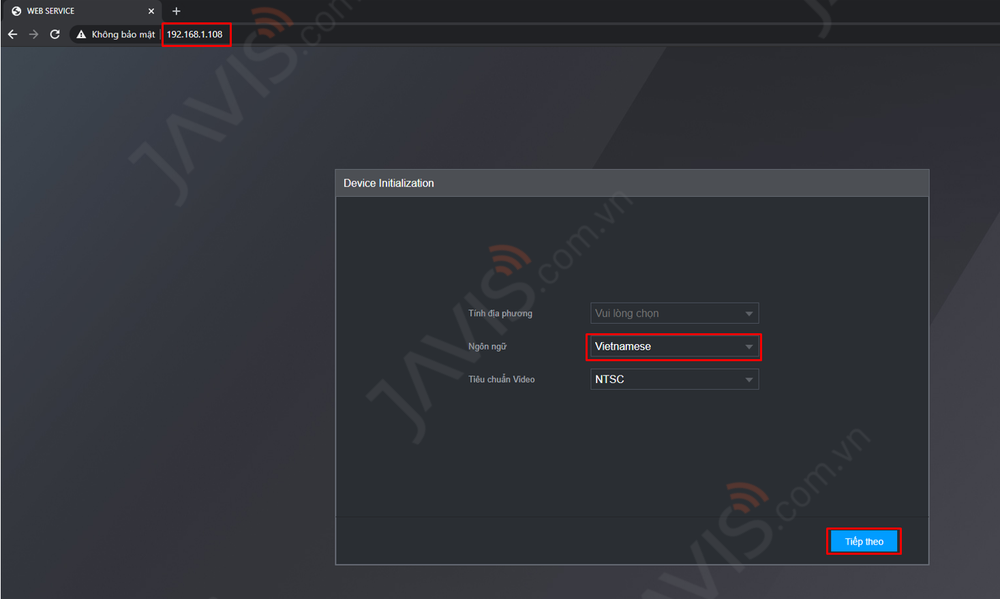Click the Không bảo mật security label
Viewport: 1000px width, 599px height.
coord(123,34)
